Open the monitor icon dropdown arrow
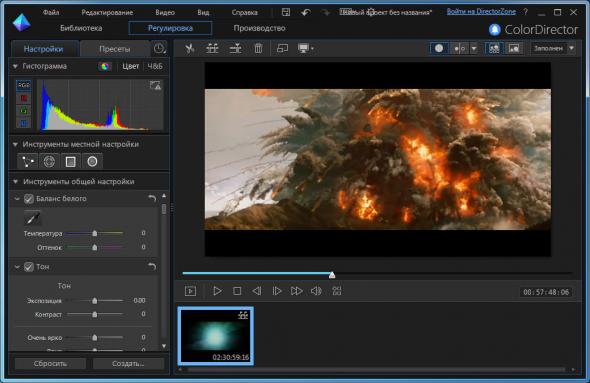The image size is (590, 383). point(312,49)
